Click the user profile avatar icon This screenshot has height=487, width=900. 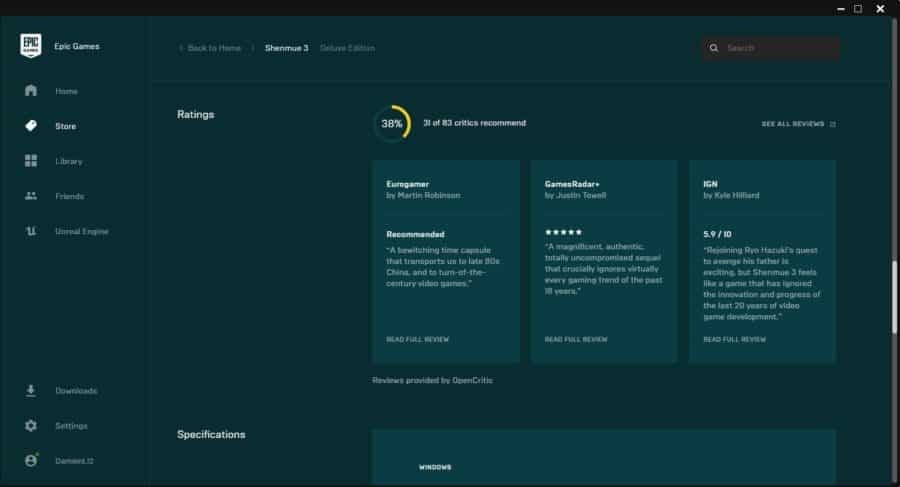[31, 460]
